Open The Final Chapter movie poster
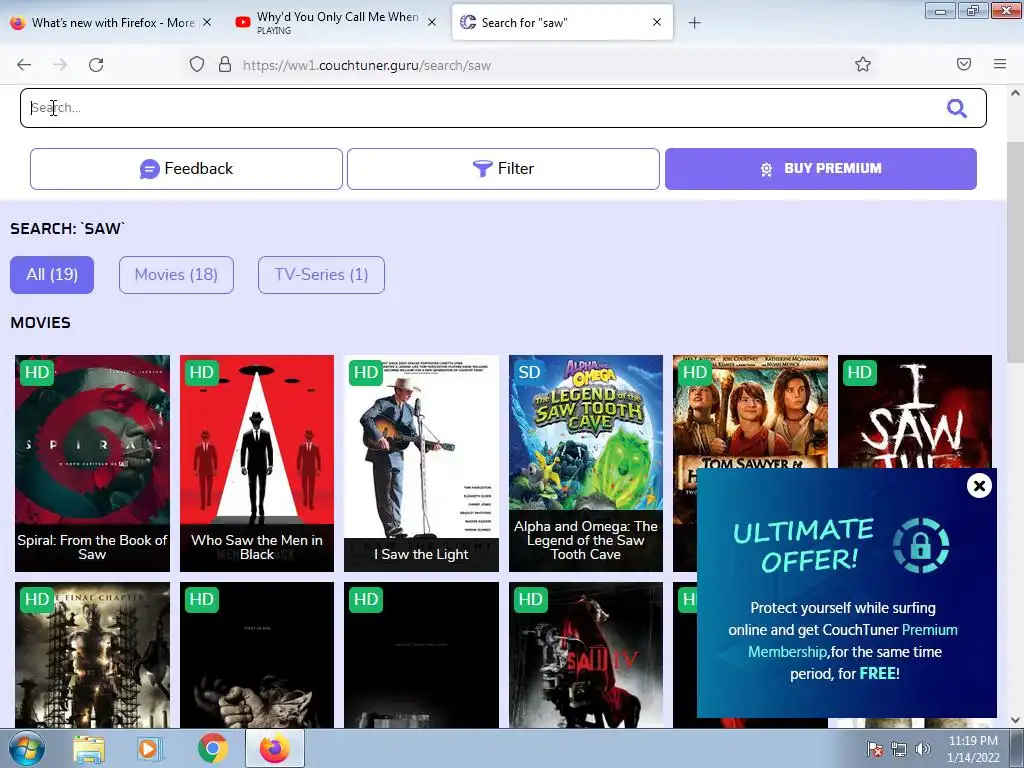This screenshot has width=1024, height=768. click(92, 655)
